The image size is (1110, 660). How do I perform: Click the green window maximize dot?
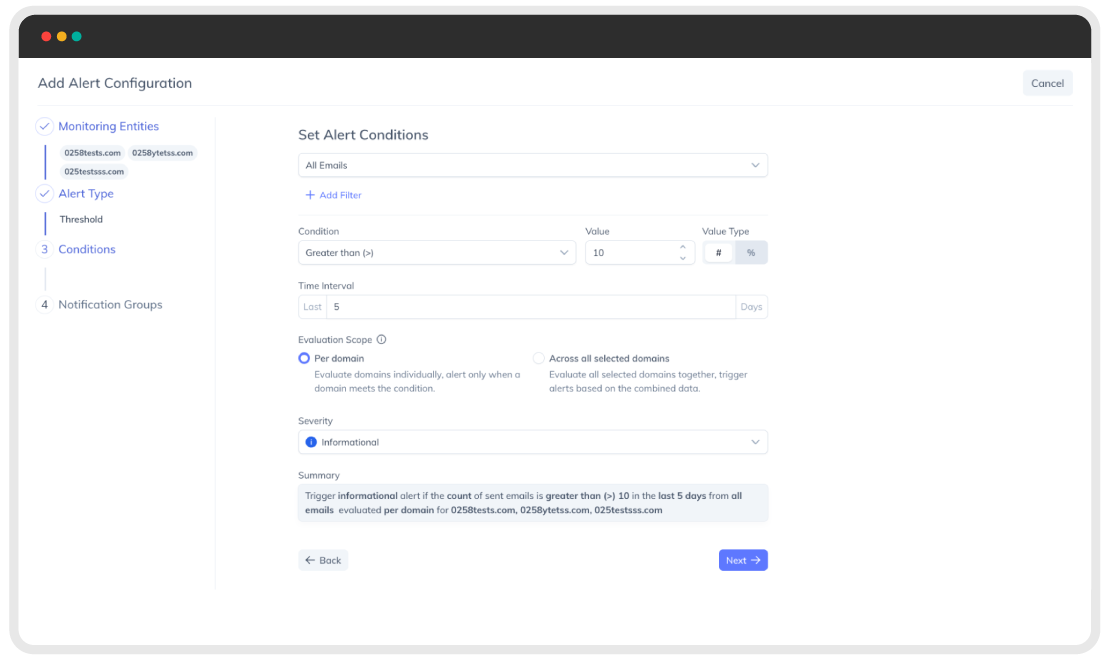click(76, 36)
